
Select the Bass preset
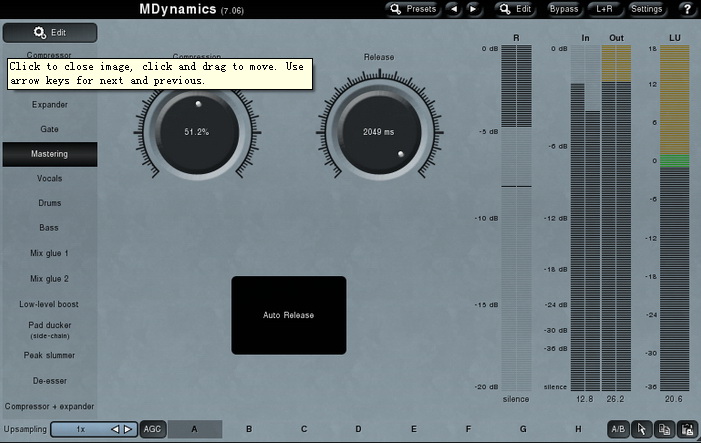coord(50,228)
